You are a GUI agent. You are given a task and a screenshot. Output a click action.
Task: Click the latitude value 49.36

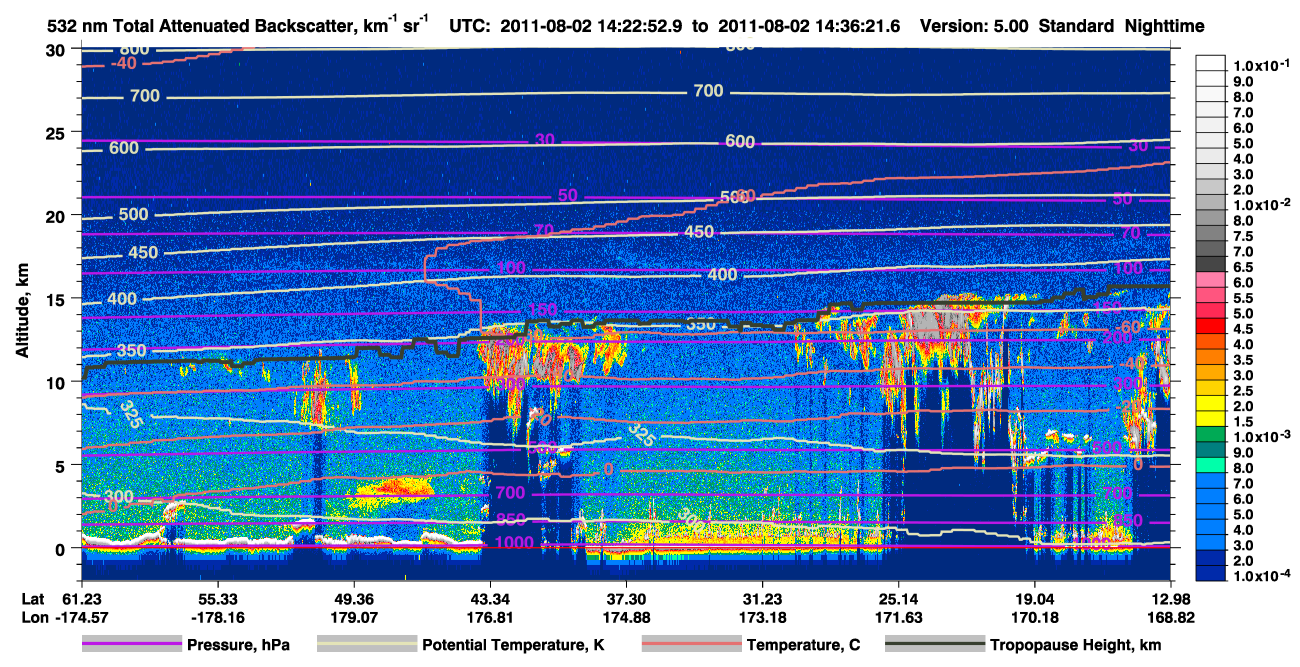[x=354, y=598]
